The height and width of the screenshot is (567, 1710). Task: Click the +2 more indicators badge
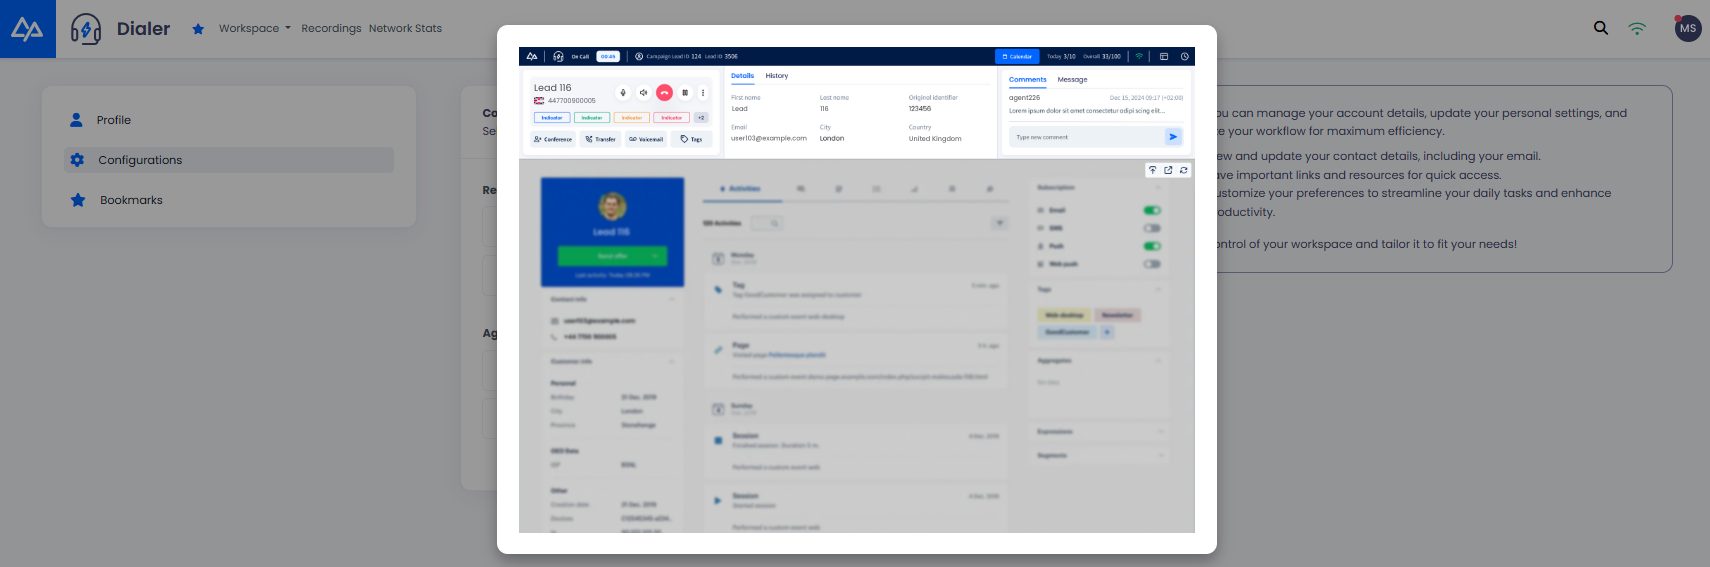pyautogui.click(x=701, y=118)
